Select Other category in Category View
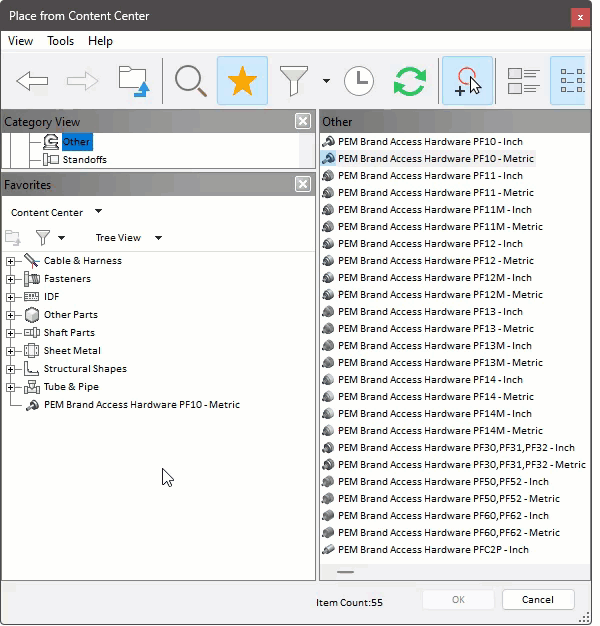The height and width of the screenshot is (626, 600). click(77, 142)
